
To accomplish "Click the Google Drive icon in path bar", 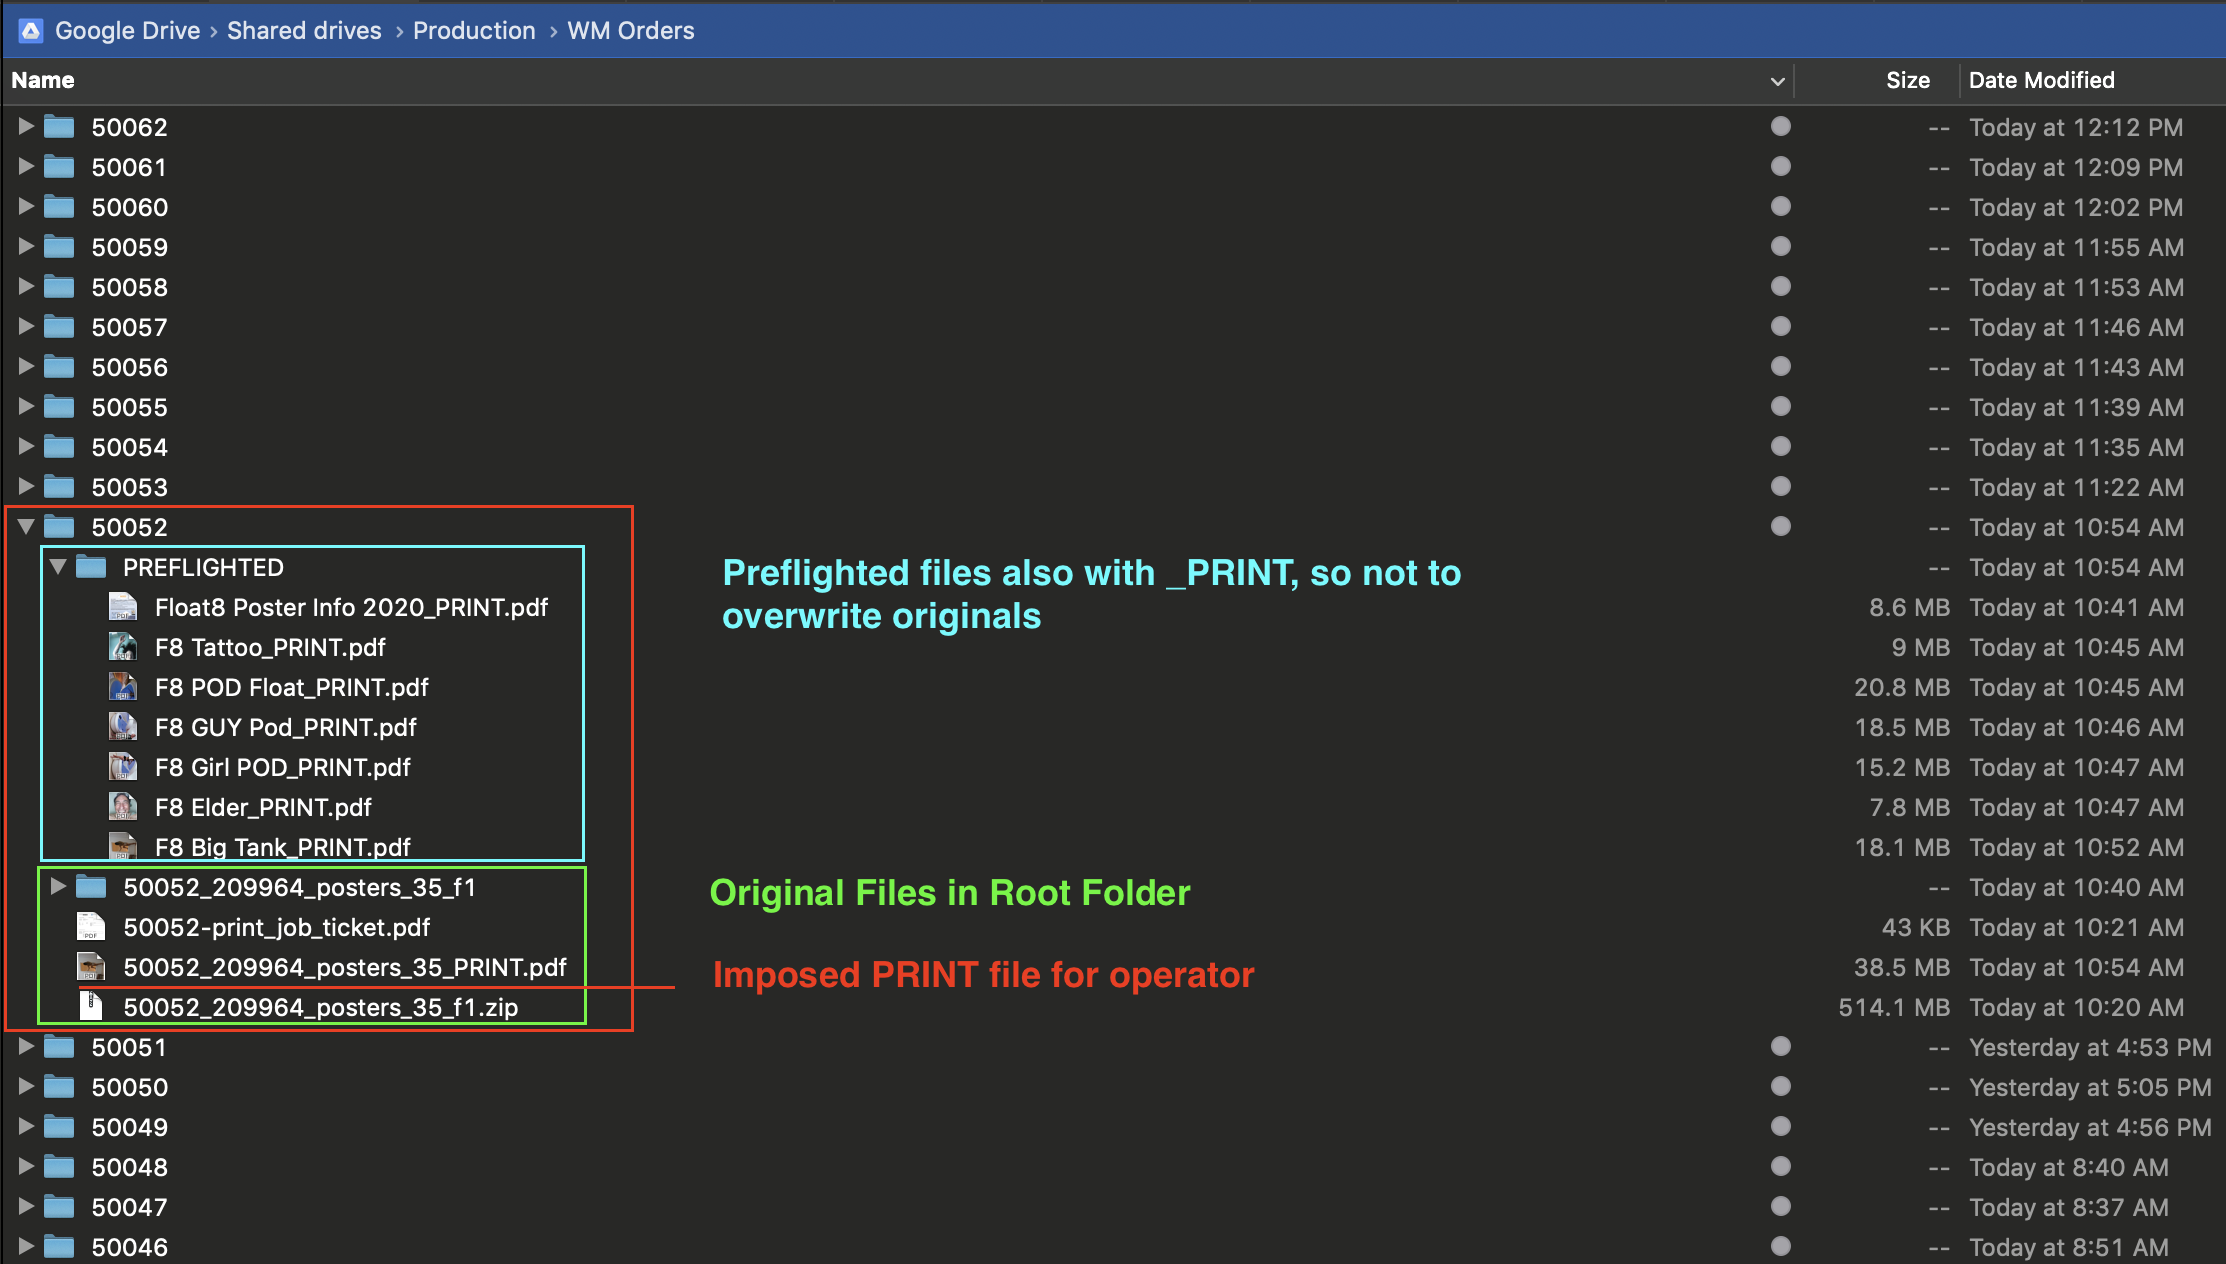I will [31, 31].
